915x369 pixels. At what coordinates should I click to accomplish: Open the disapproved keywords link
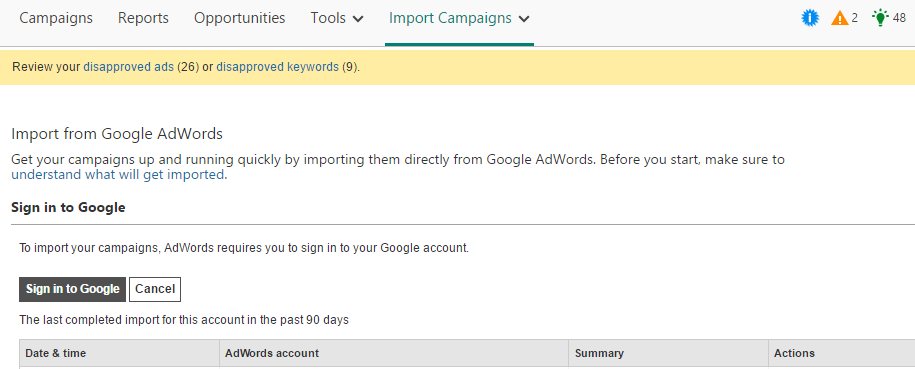[277, 67]
